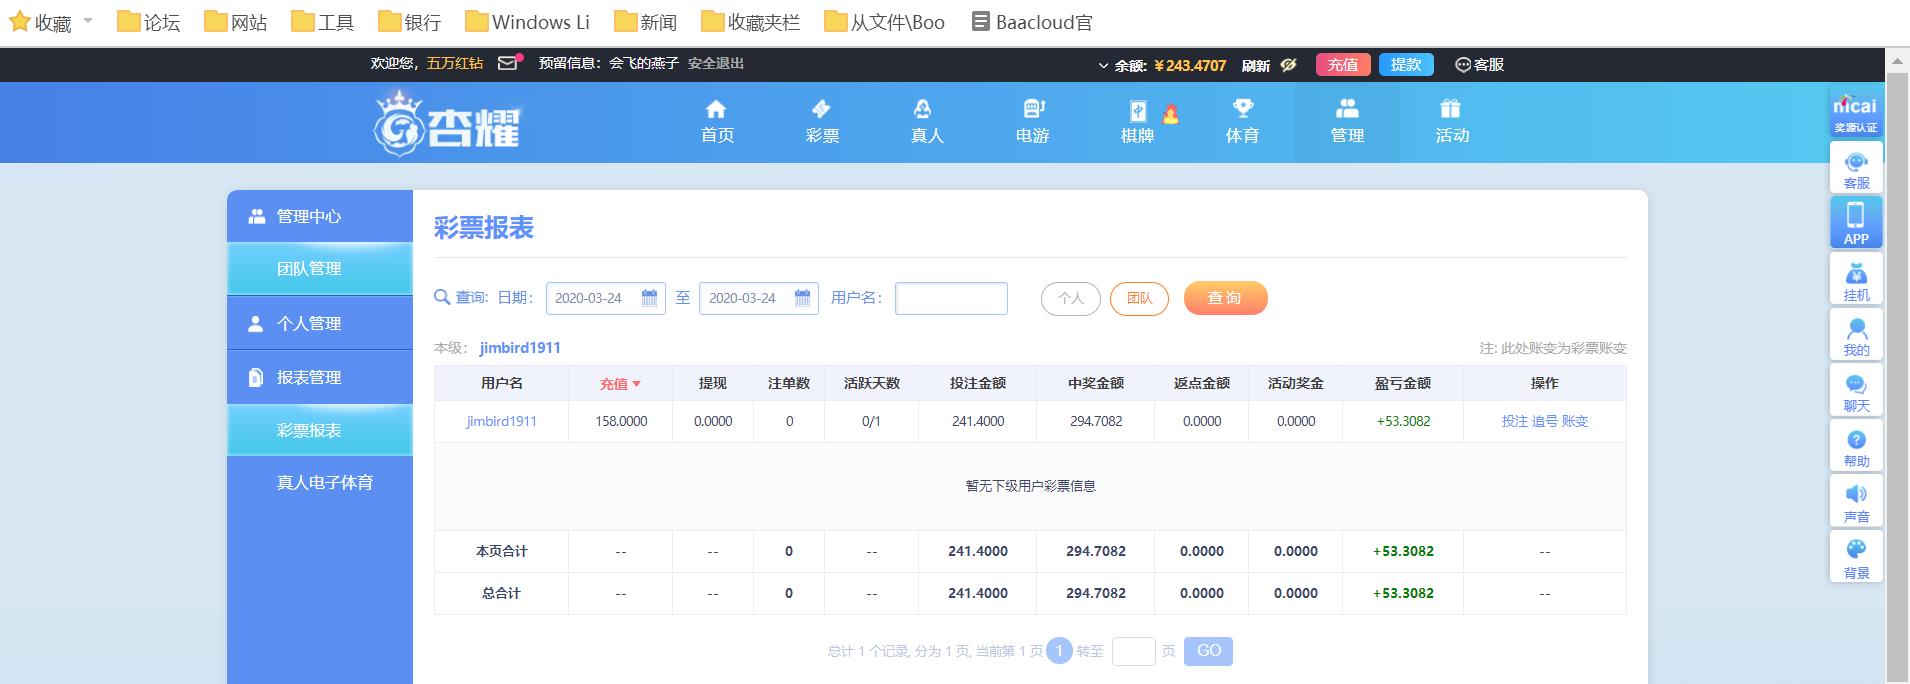
Task: Go to 彩票 in the navigation bar
Action: tap(822, 121)
